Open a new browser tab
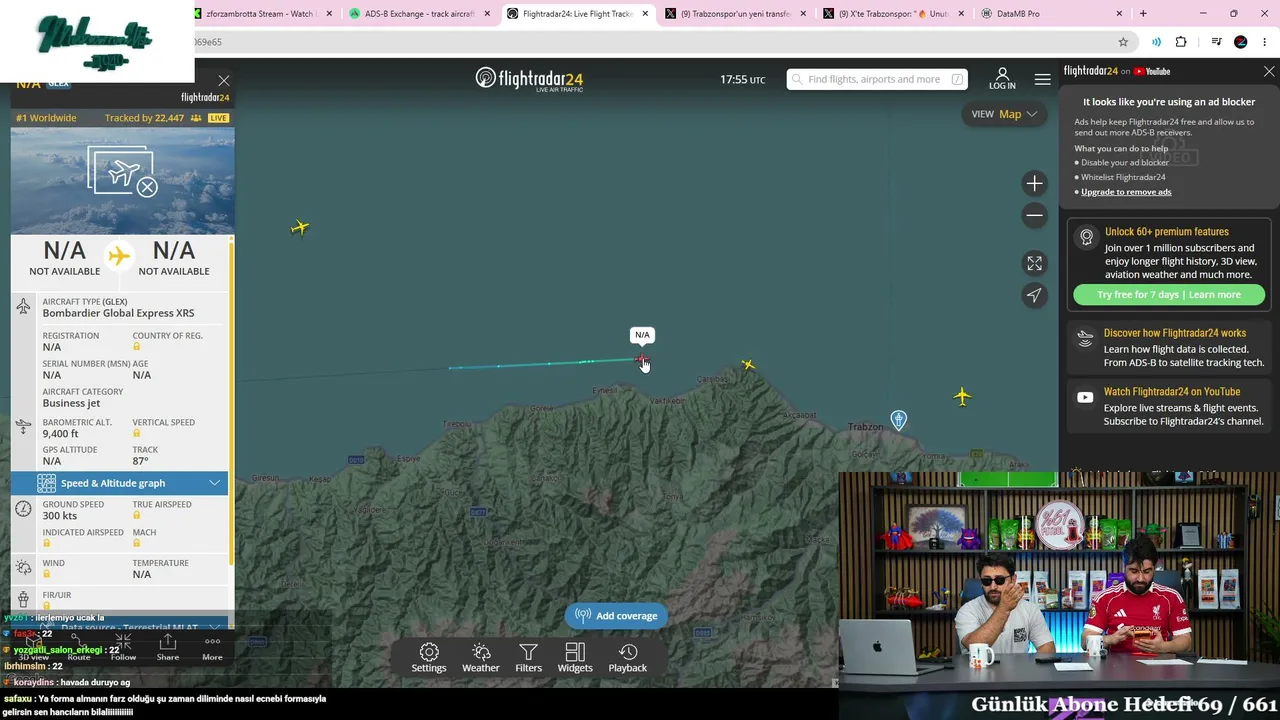The image size is (1280, 720). pyautogui.click(x=1143, y=14)
